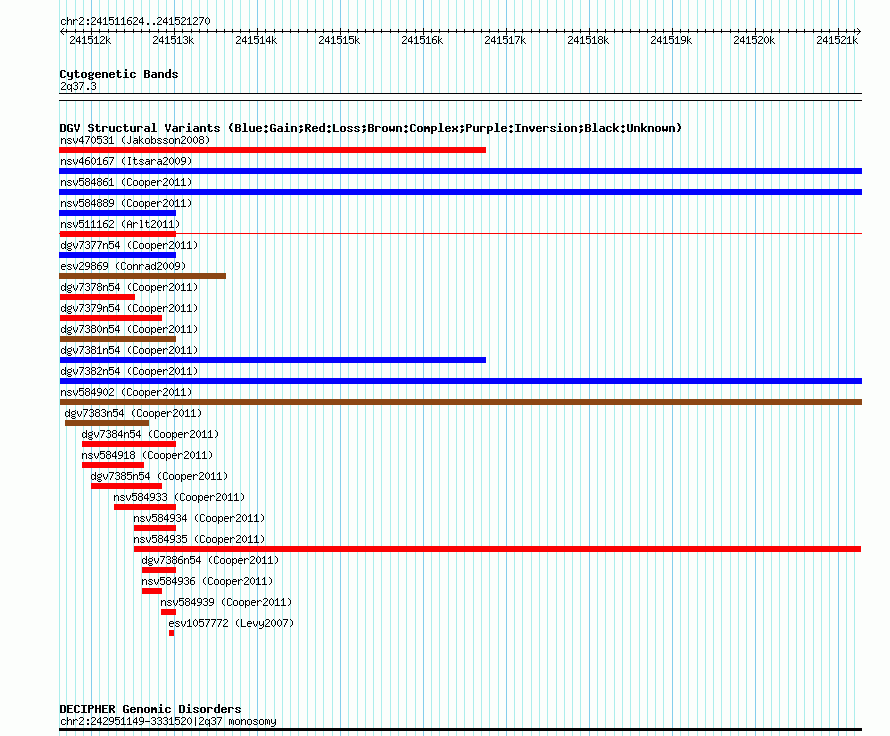Click the nsv584934 (Cooper2011) label

[199, 518]
